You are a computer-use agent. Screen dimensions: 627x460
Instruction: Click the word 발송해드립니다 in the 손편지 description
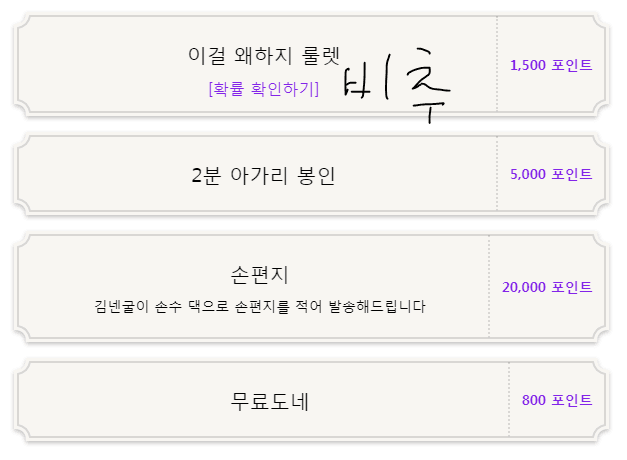377,307
